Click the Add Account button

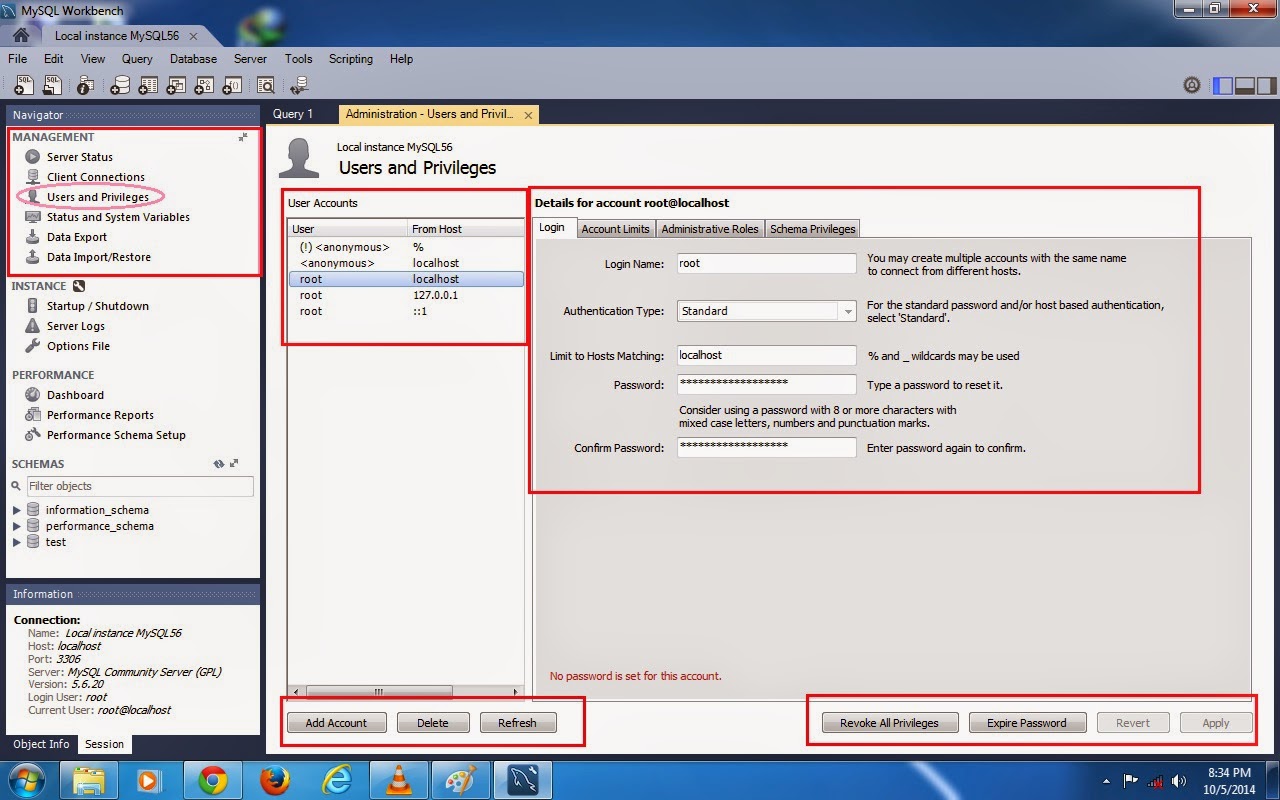tap(336, 723)
